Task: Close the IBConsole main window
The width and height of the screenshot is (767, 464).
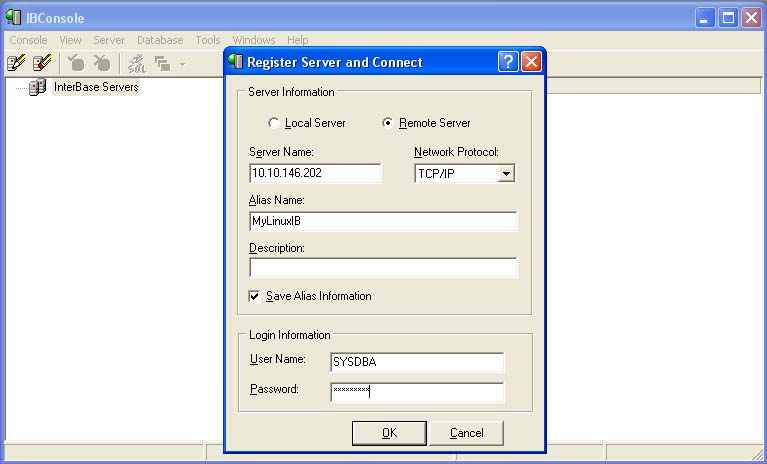Action: (751, 18)
